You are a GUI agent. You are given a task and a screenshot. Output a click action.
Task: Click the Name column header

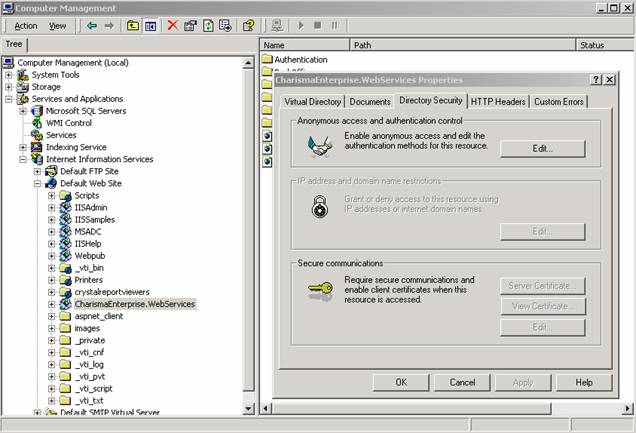point(305,45)
